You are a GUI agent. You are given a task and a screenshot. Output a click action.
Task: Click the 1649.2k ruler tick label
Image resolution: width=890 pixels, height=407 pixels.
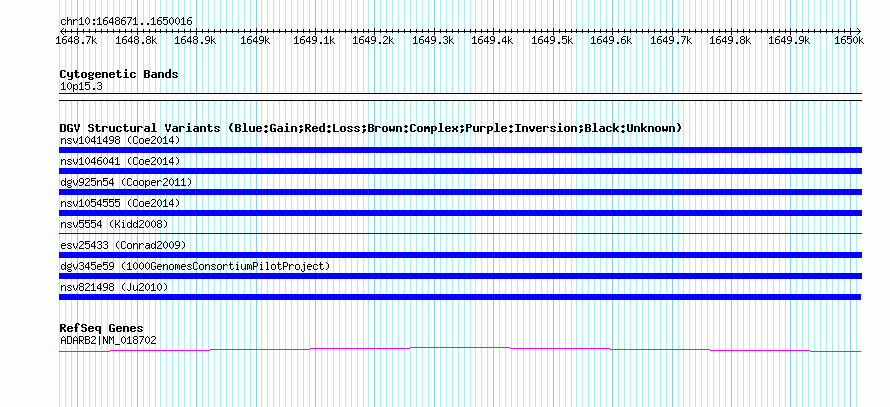(373, 40)
